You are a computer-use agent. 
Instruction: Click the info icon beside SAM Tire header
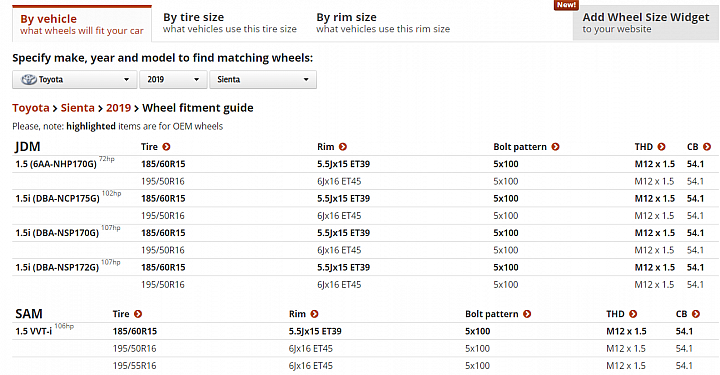click(138, 314)
